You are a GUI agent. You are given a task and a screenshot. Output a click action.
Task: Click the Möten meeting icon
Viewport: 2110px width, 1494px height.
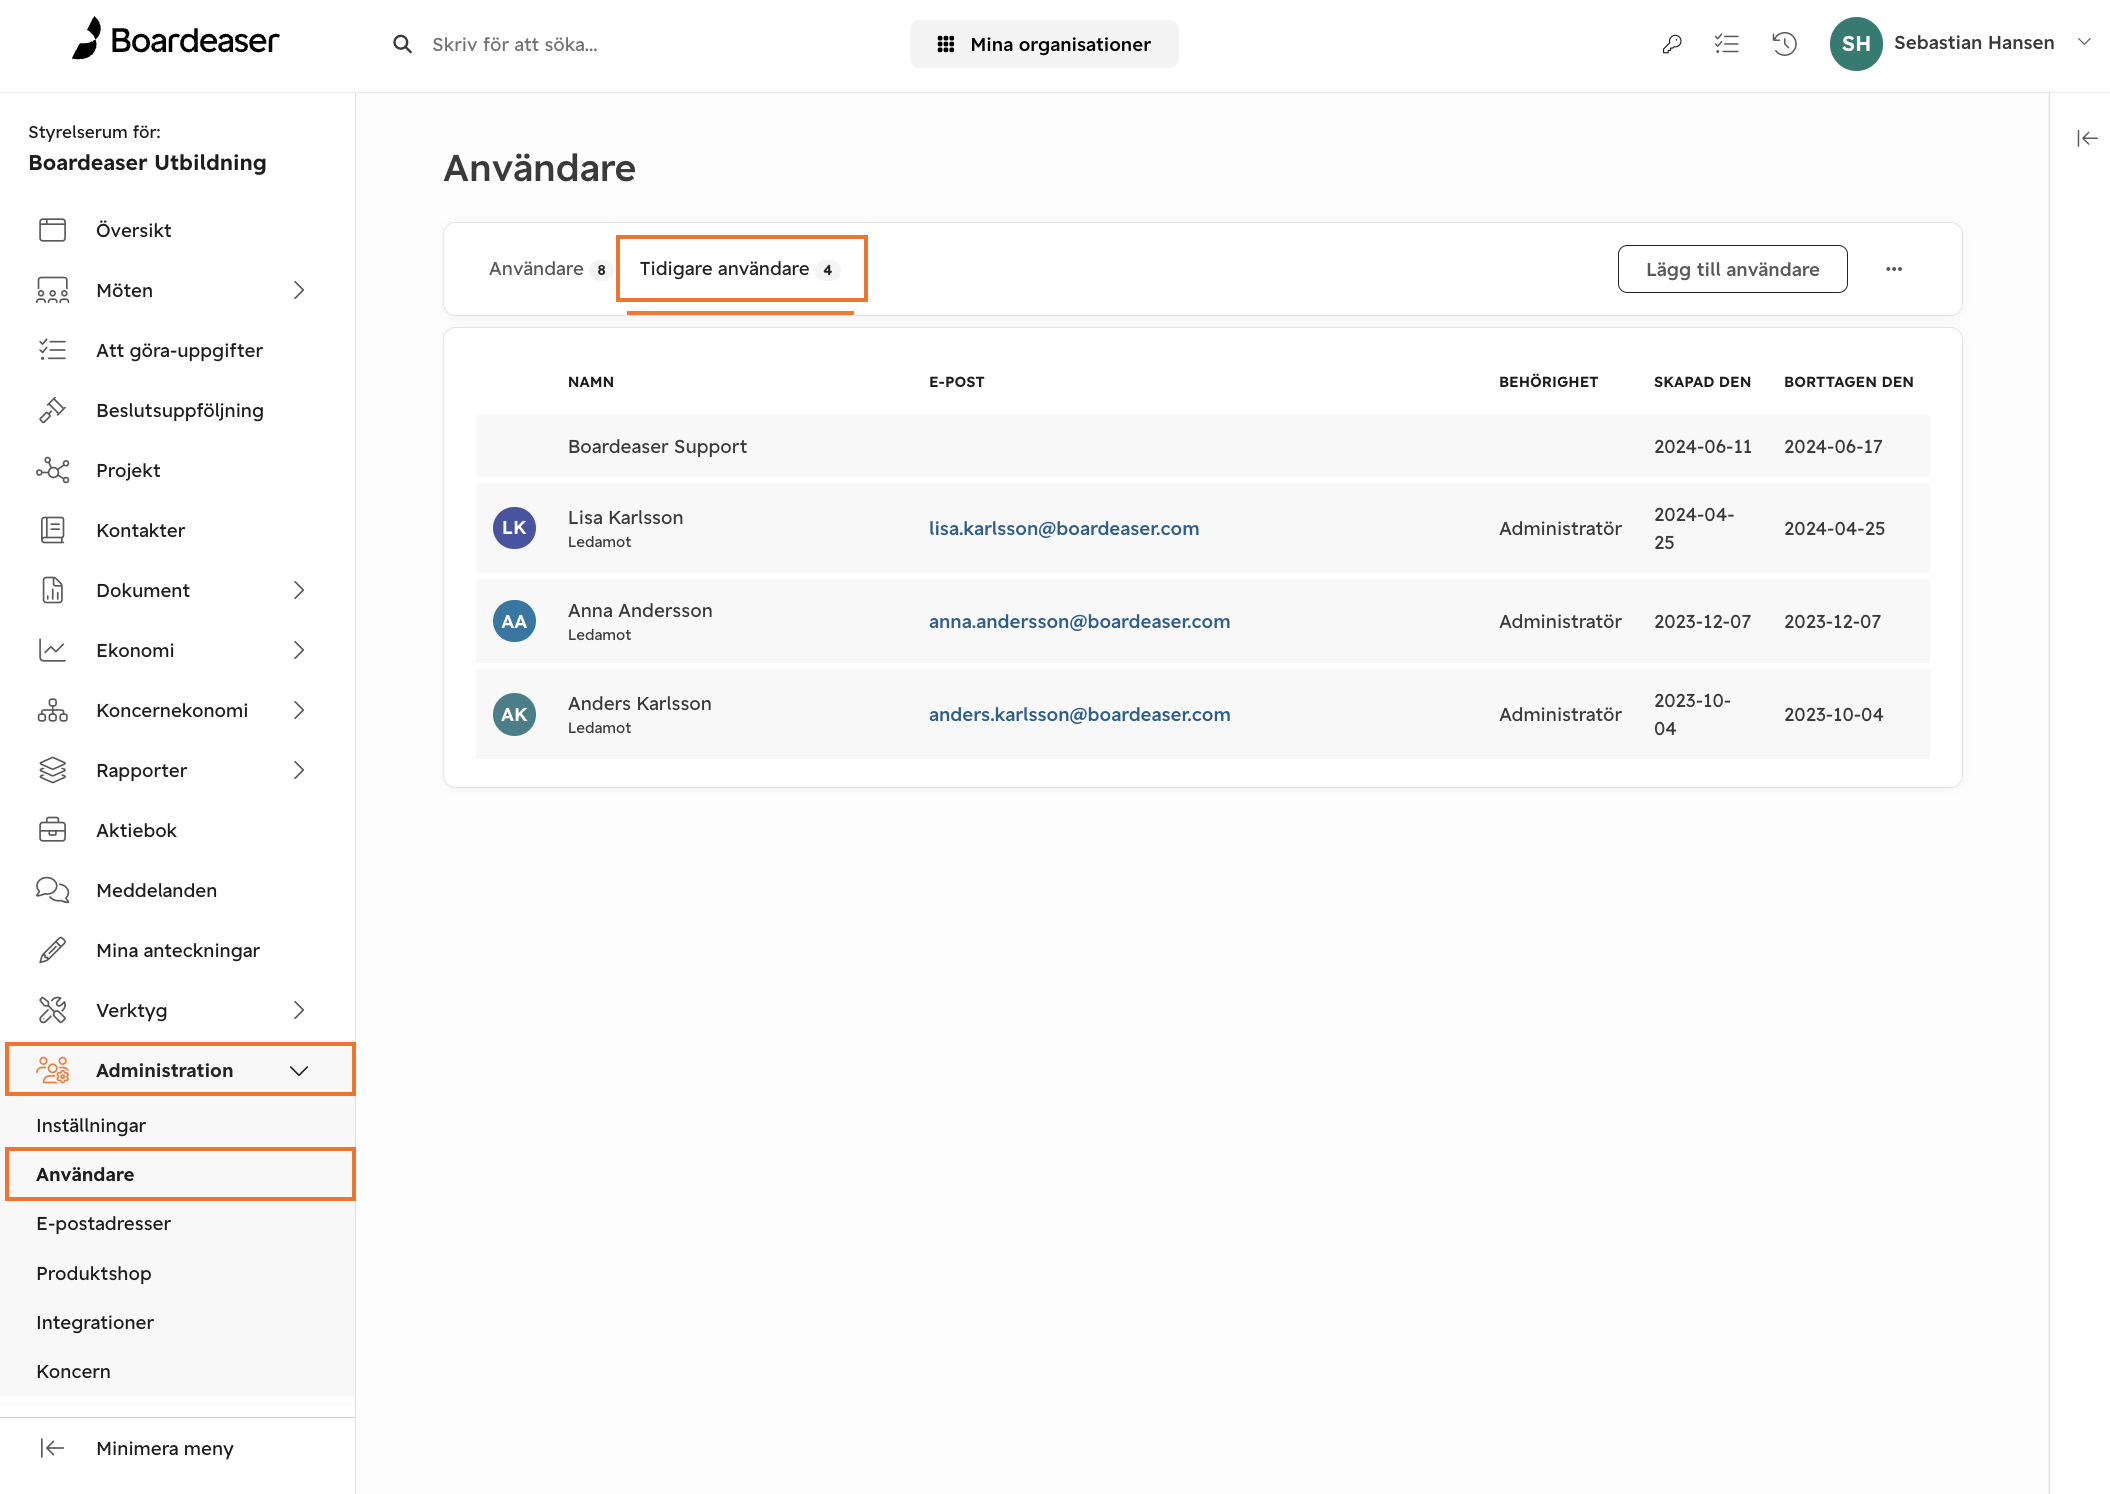point(53,290)
